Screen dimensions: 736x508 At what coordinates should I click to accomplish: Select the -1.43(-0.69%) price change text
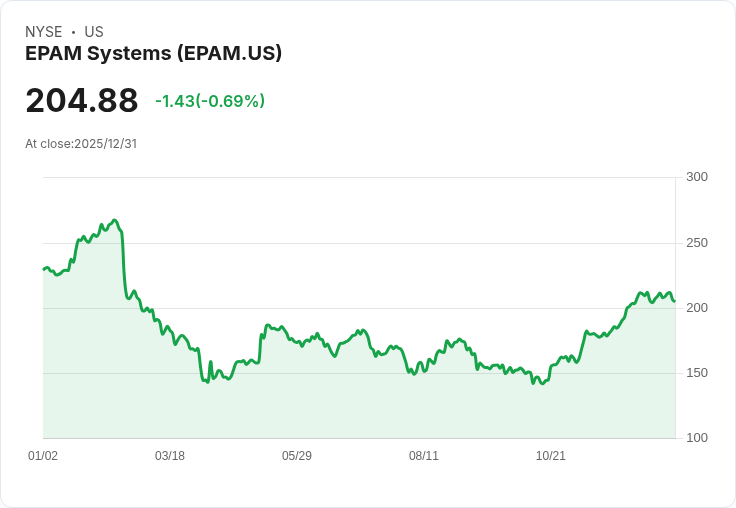pyautogui.click(x=210, y=101)
